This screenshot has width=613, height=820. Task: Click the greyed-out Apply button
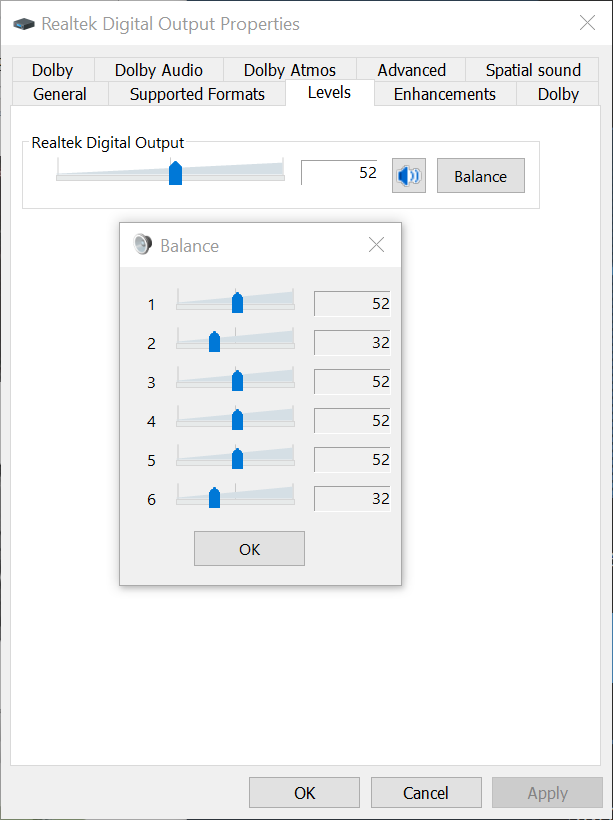[547, 793]
